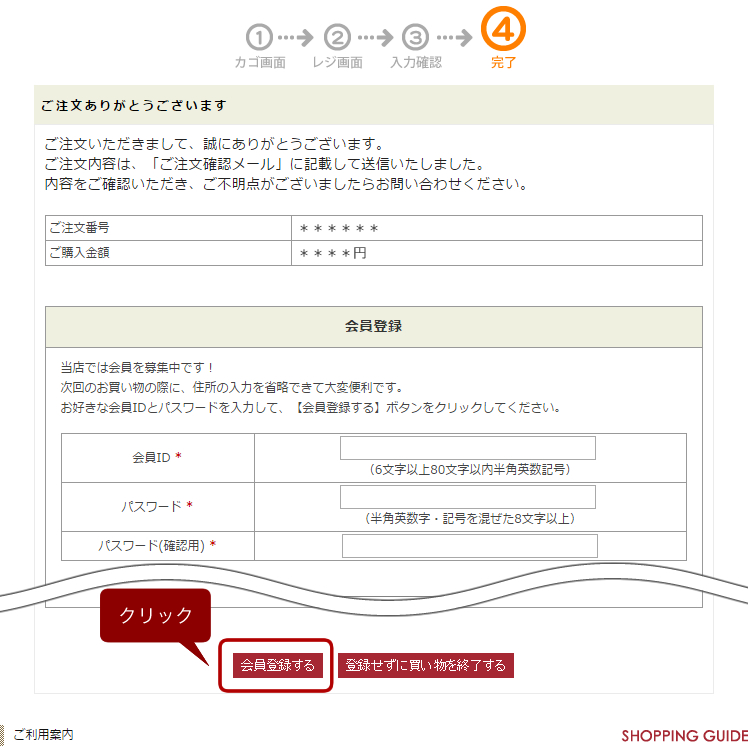This screenshot has width=748, height=750.
Task: Click the ご注文番号 table label
Action: (79, 228)
